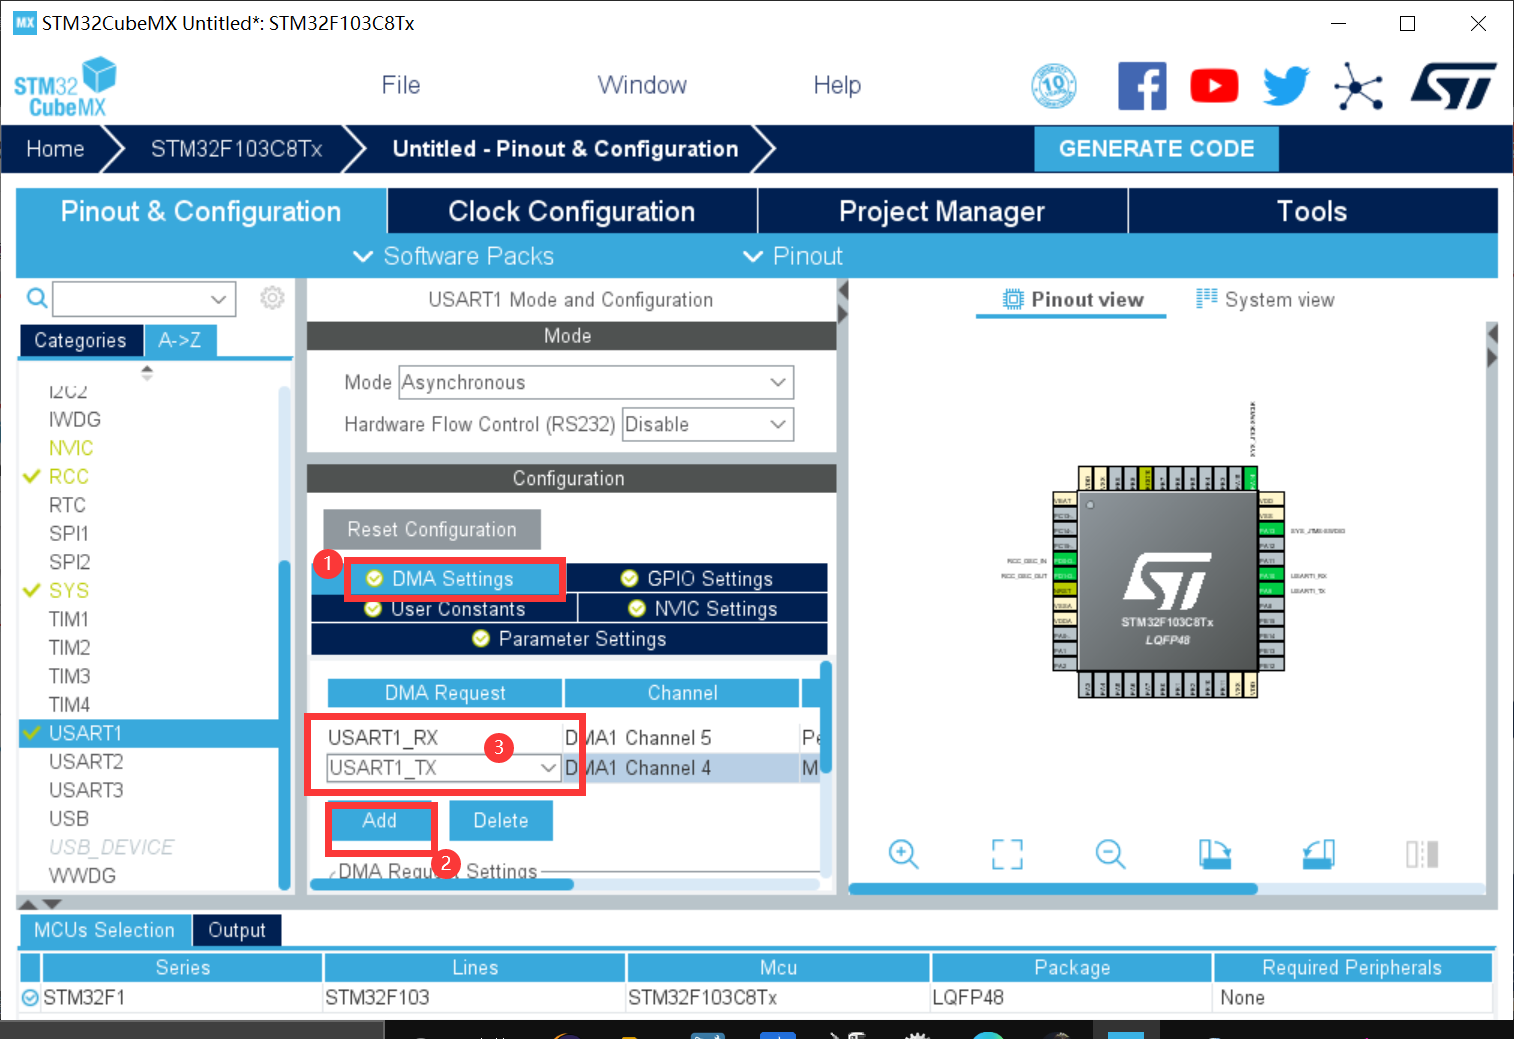
Task: Select the MCUs Selection tab
Action: tap(104, 930)
